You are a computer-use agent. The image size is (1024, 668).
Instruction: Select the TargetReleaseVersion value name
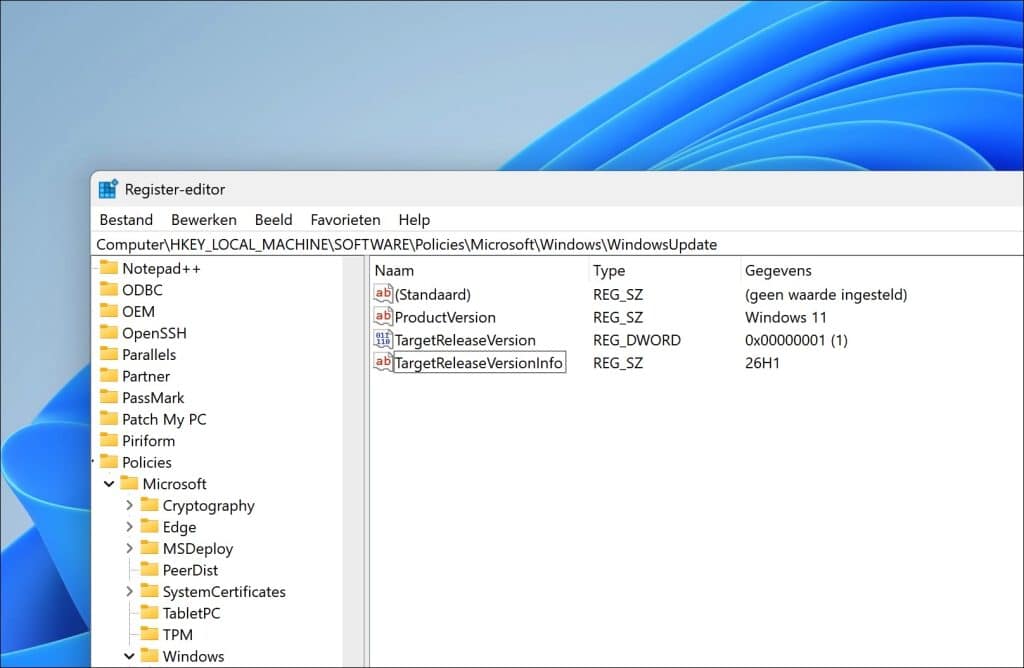pyautogui.click(x=465, y=340)
